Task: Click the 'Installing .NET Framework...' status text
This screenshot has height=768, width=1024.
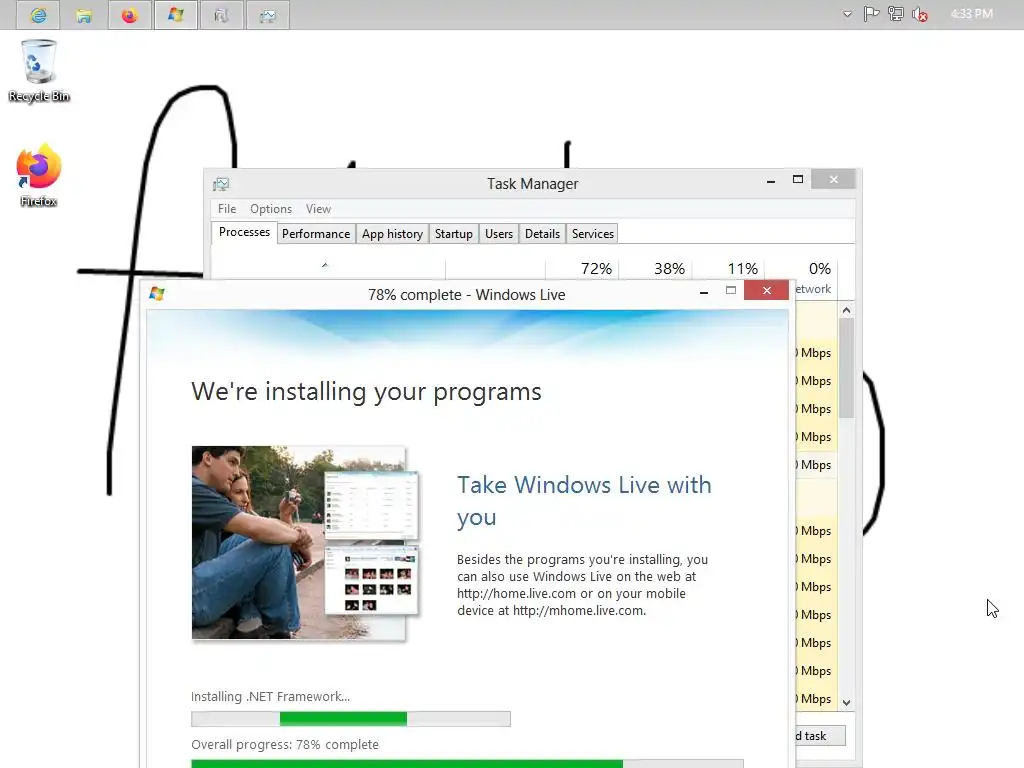Action: point(270,697)
